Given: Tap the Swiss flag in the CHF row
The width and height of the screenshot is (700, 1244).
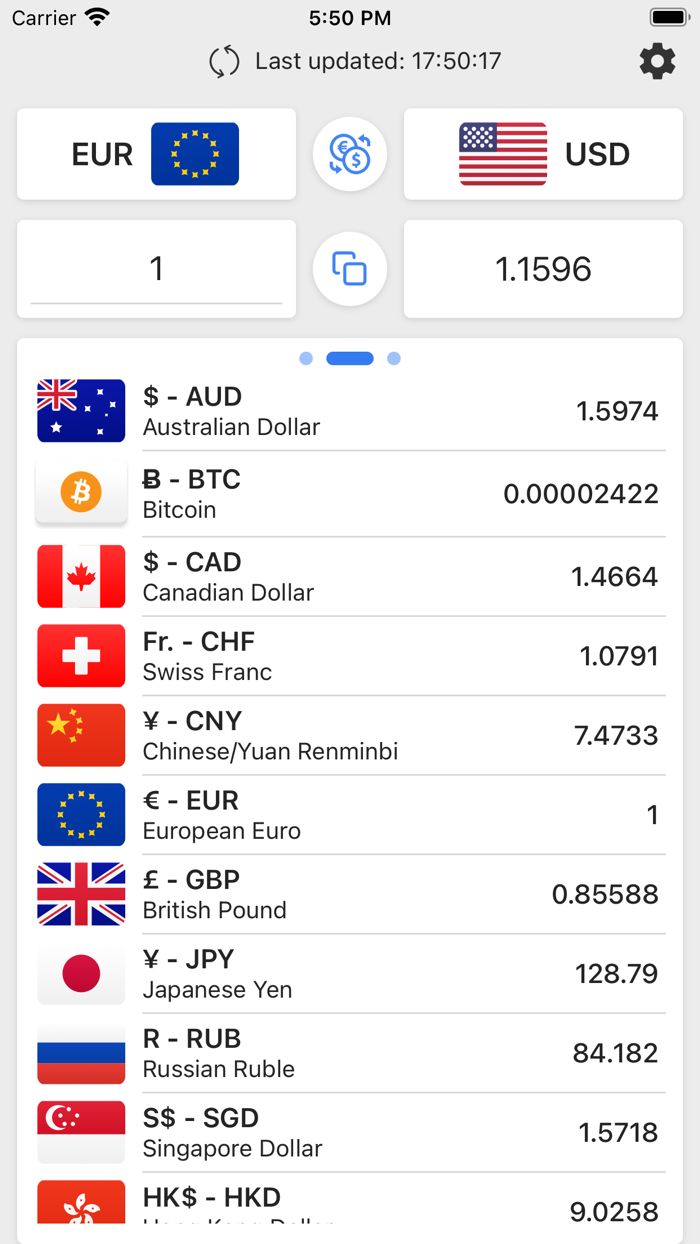Looking at the screenshot, I should (x=80, y=656).
